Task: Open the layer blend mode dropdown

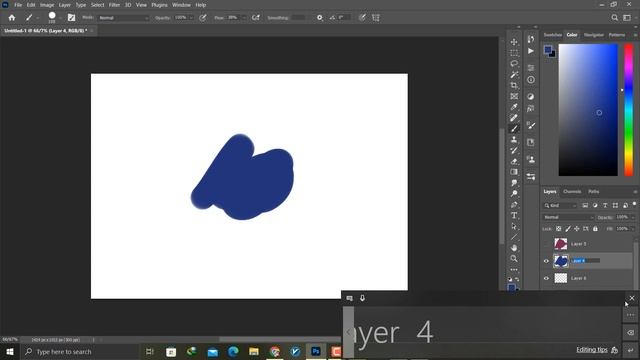Action: 568,217
